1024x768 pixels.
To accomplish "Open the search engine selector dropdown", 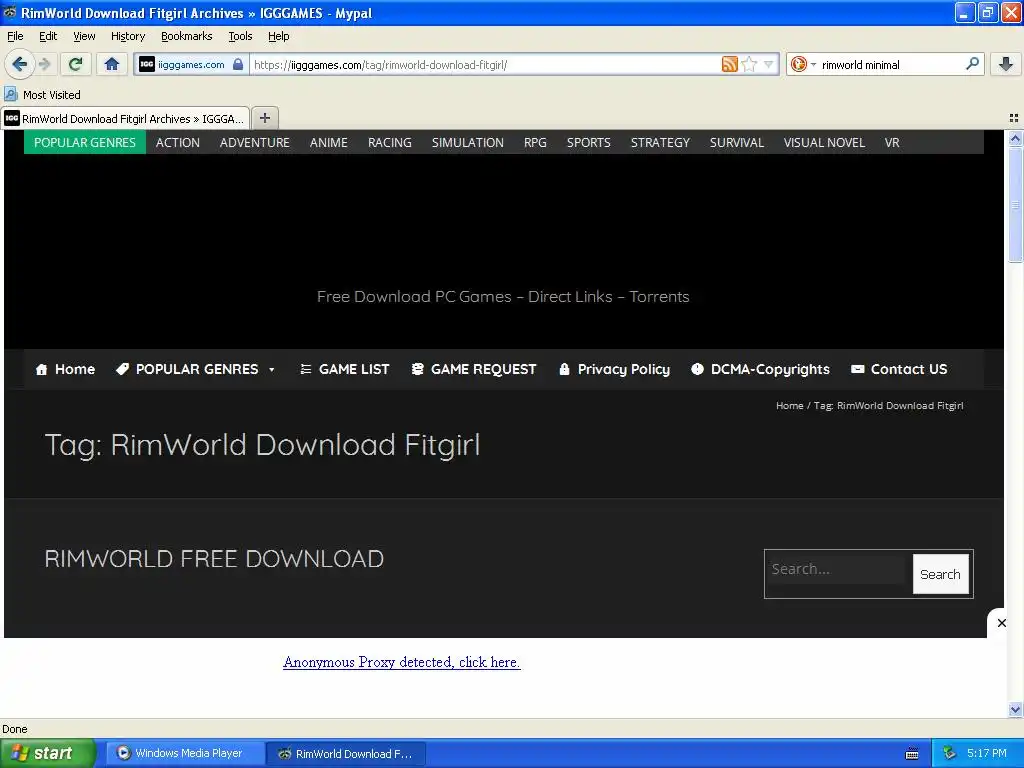I will tap(803, 64).
